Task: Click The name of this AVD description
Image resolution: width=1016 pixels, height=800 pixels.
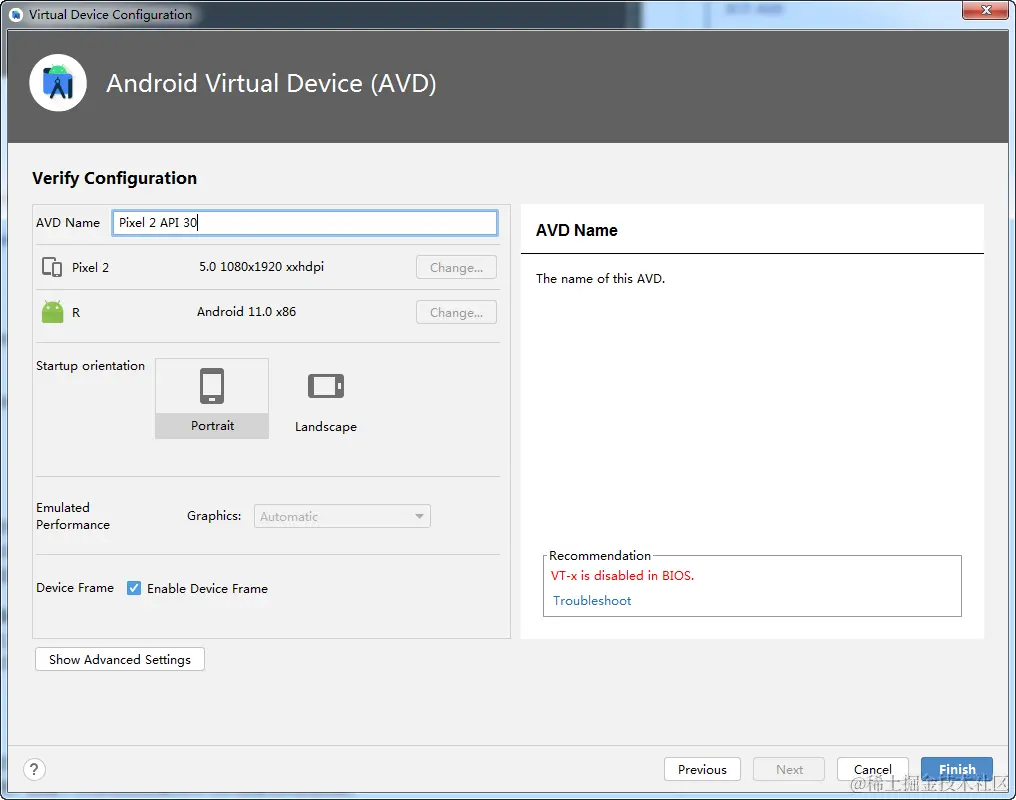Action: tap(600, 279)
